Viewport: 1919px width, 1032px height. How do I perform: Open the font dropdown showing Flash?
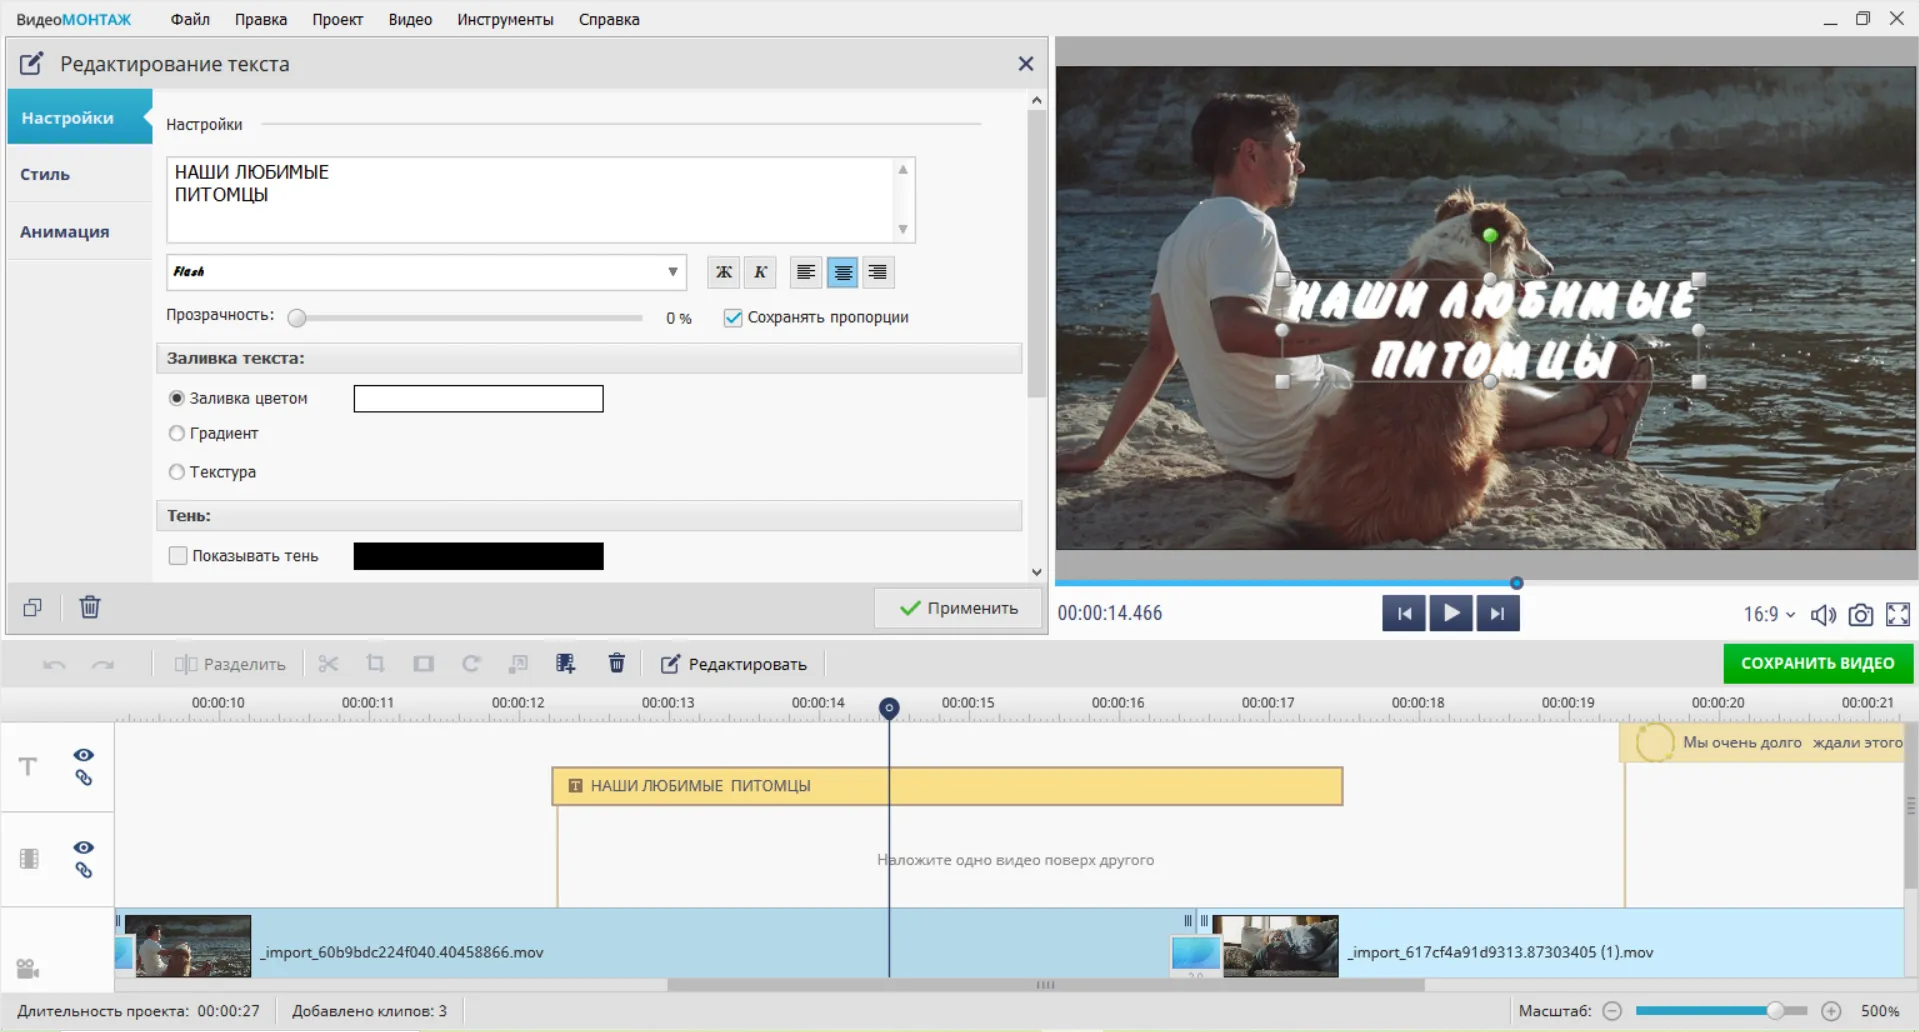click(x=426, y=272)
